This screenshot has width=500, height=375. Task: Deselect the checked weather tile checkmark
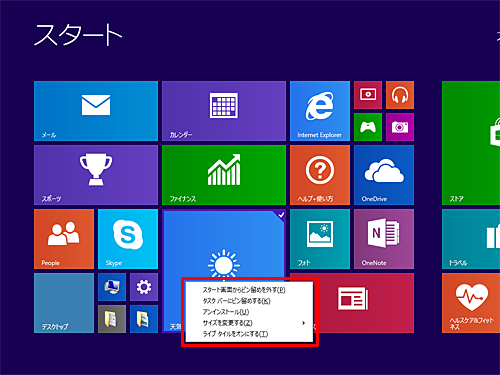pos(281,215)
